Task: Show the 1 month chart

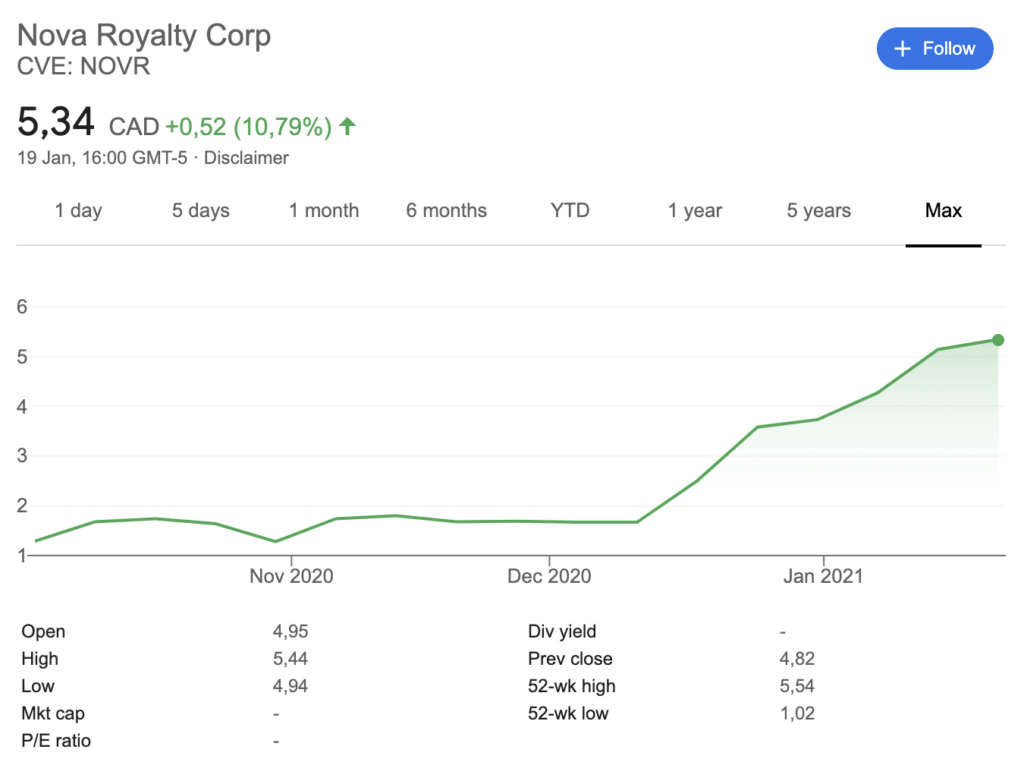Action: click(324, 211)
